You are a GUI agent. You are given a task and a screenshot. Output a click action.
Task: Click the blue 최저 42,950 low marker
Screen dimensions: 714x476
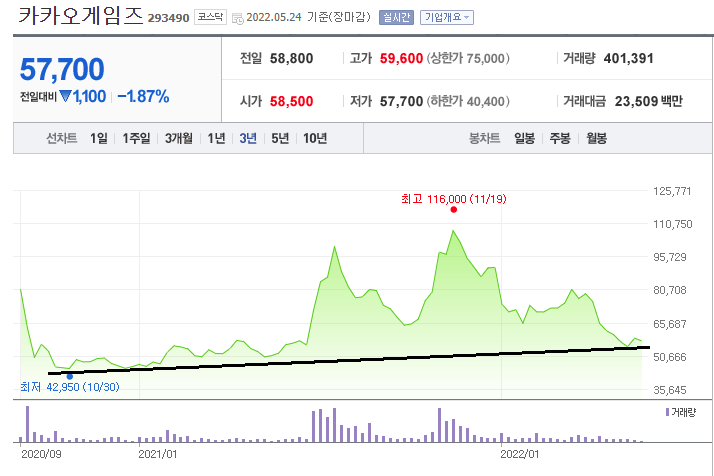[x=70, y=377]
